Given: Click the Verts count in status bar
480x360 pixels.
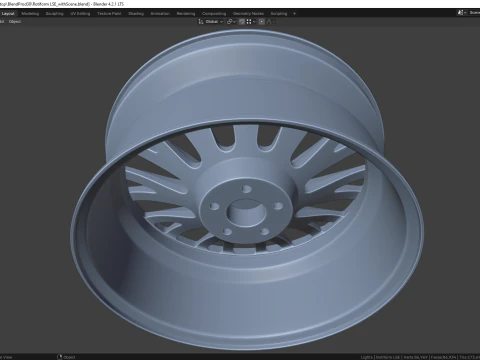Looking at the screenshot, I should [x=415, y=357].
